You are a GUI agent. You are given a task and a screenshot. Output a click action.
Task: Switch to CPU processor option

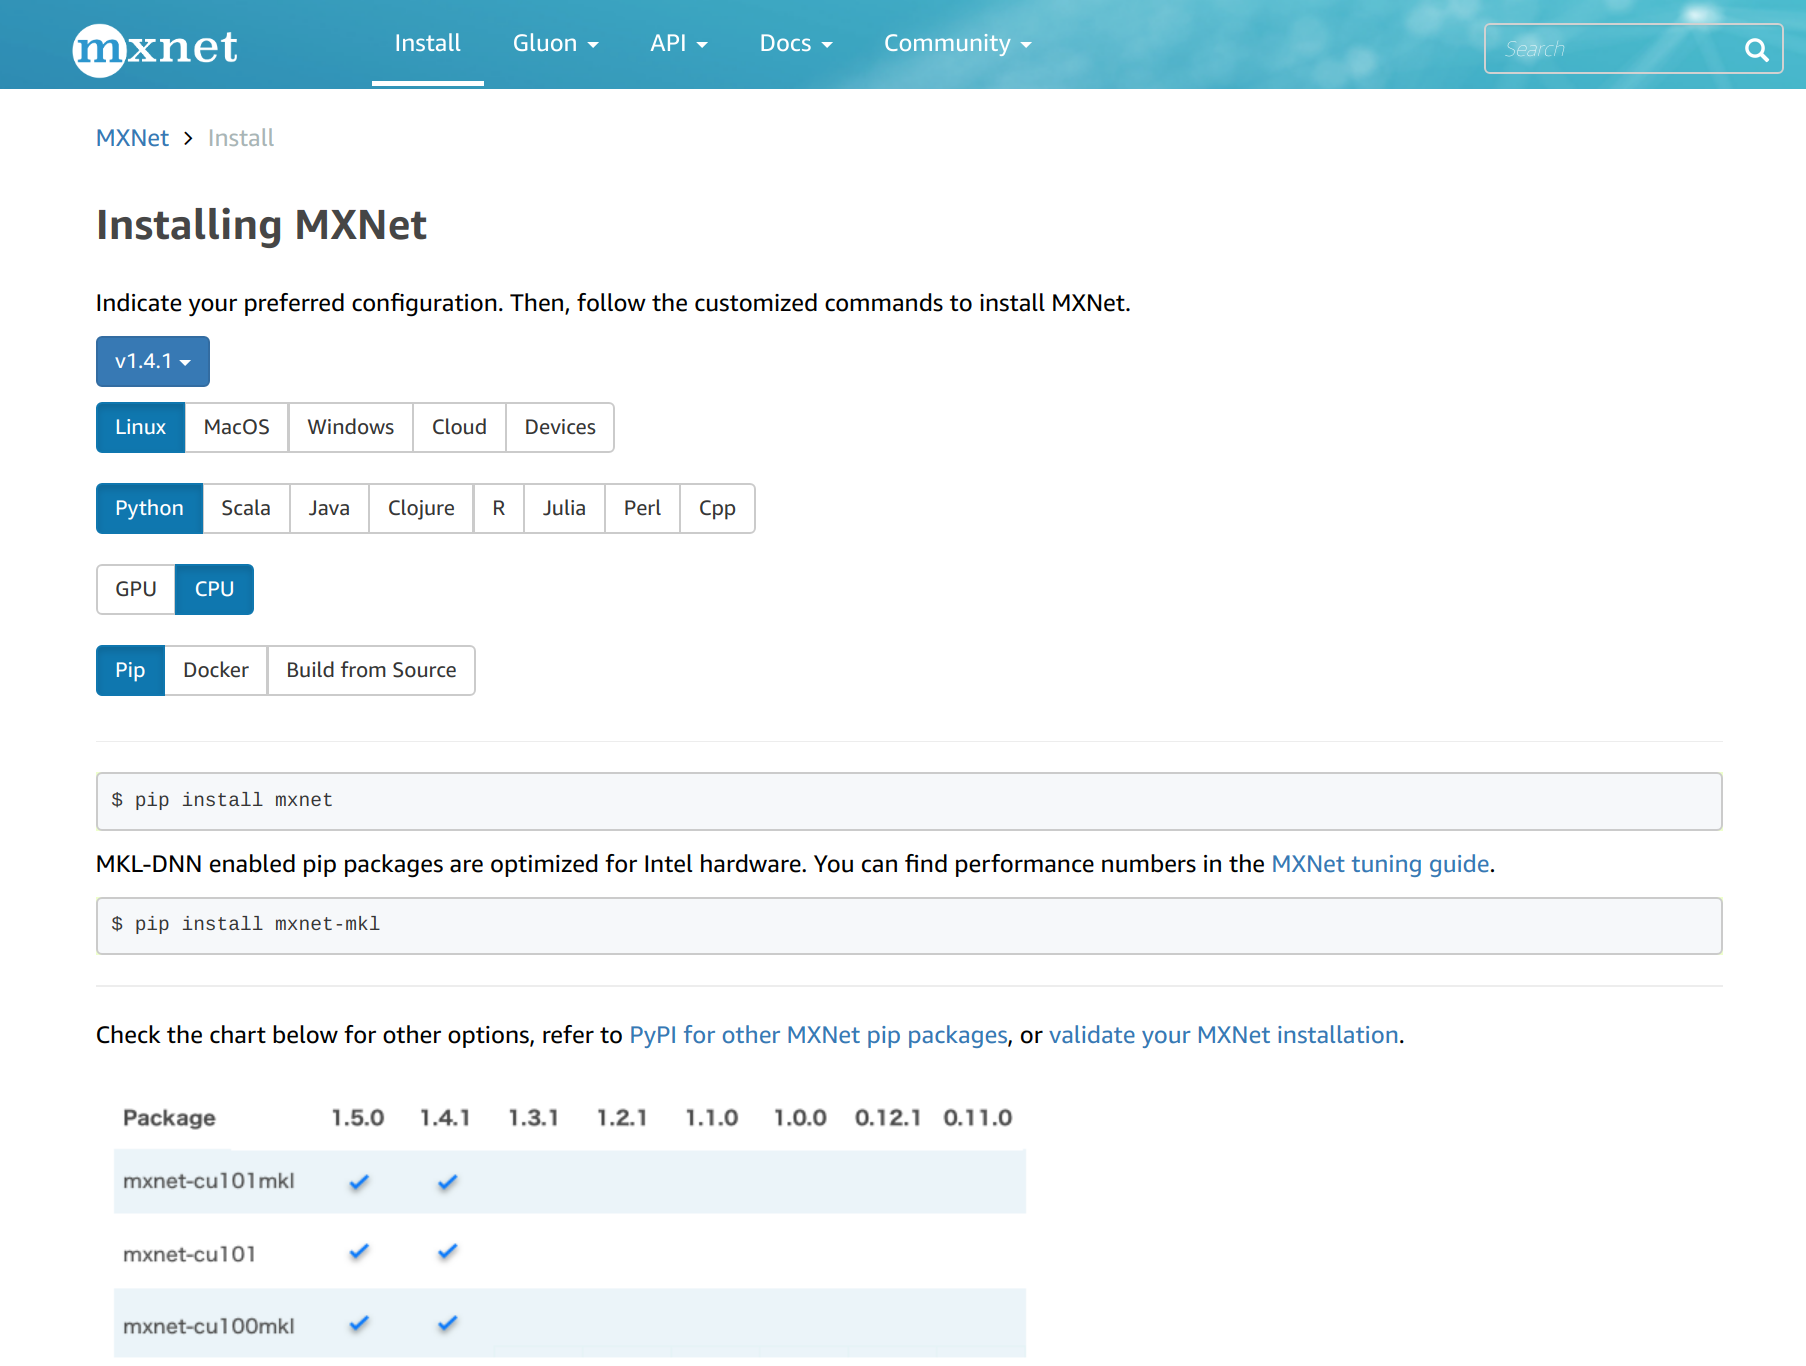(x=214, y=589)
